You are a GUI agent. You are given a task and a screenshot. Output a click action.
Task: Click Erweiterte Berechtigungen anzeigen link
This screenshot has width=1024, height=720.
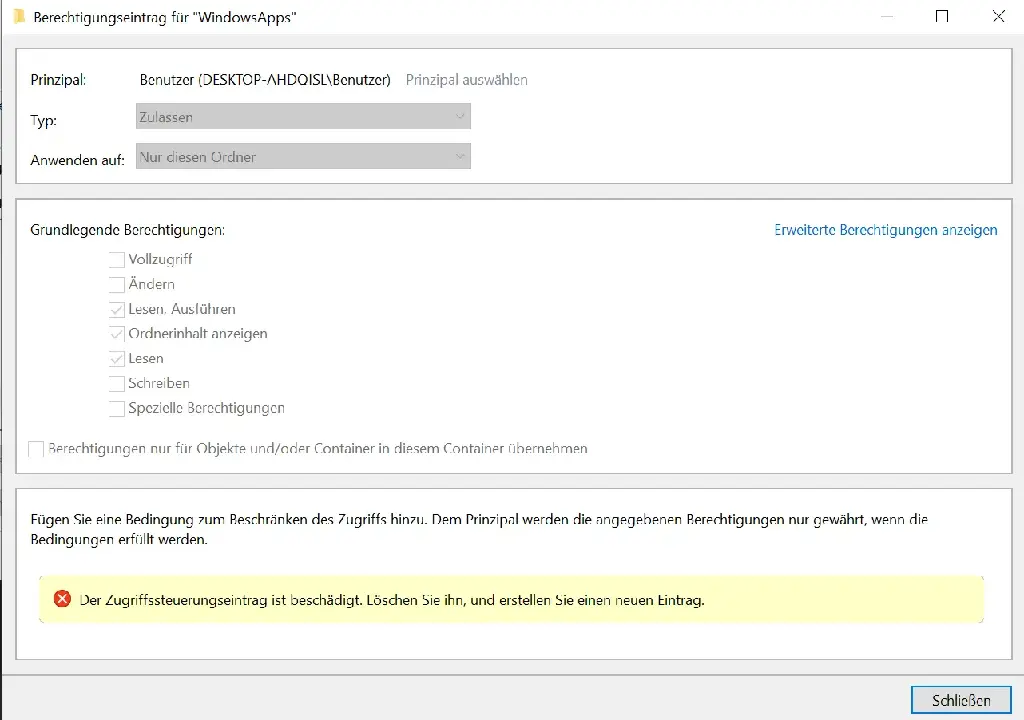(886, 230)
